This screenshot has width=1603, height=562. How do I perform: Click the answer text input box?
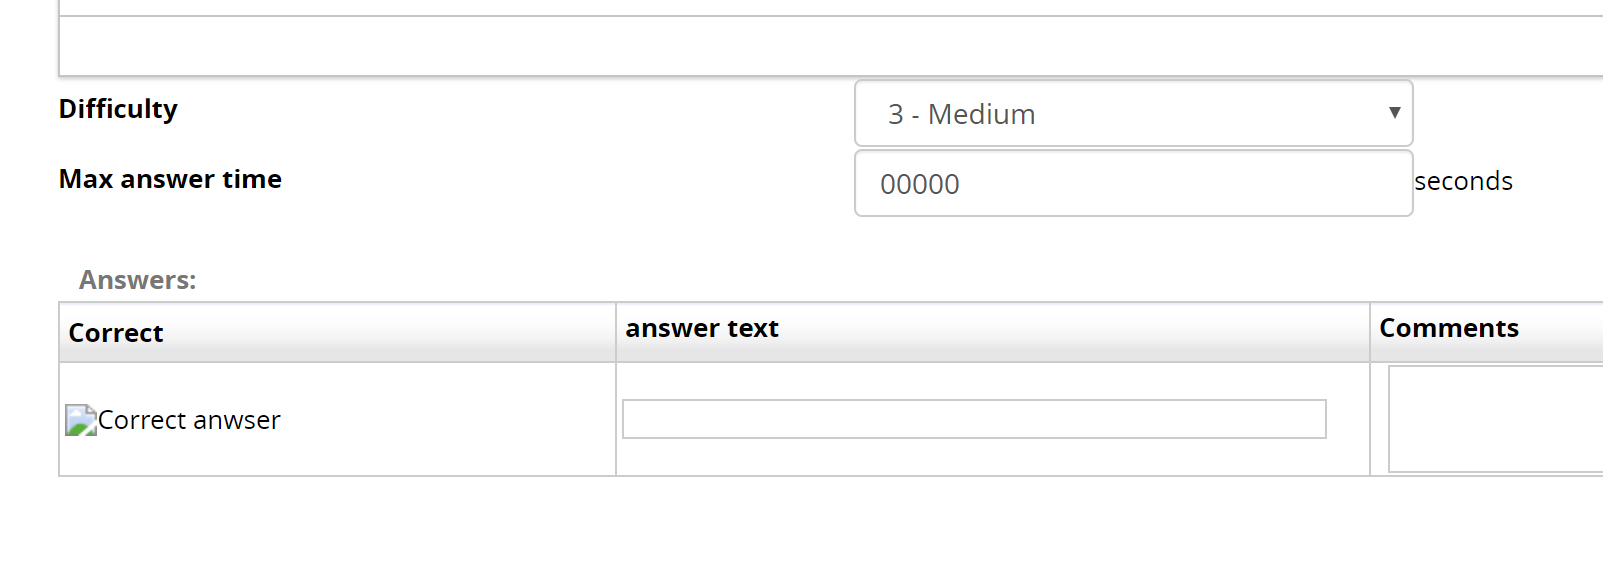[x=974, y=419]
